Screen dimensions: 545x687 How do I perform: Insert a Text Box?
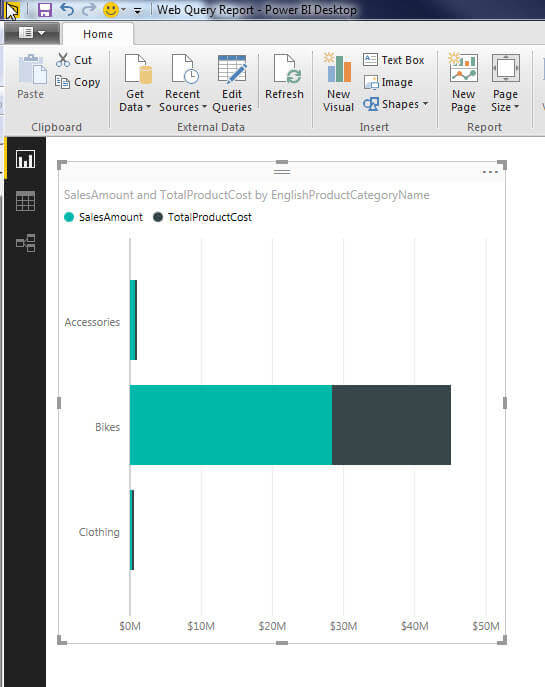click(393, 60)
